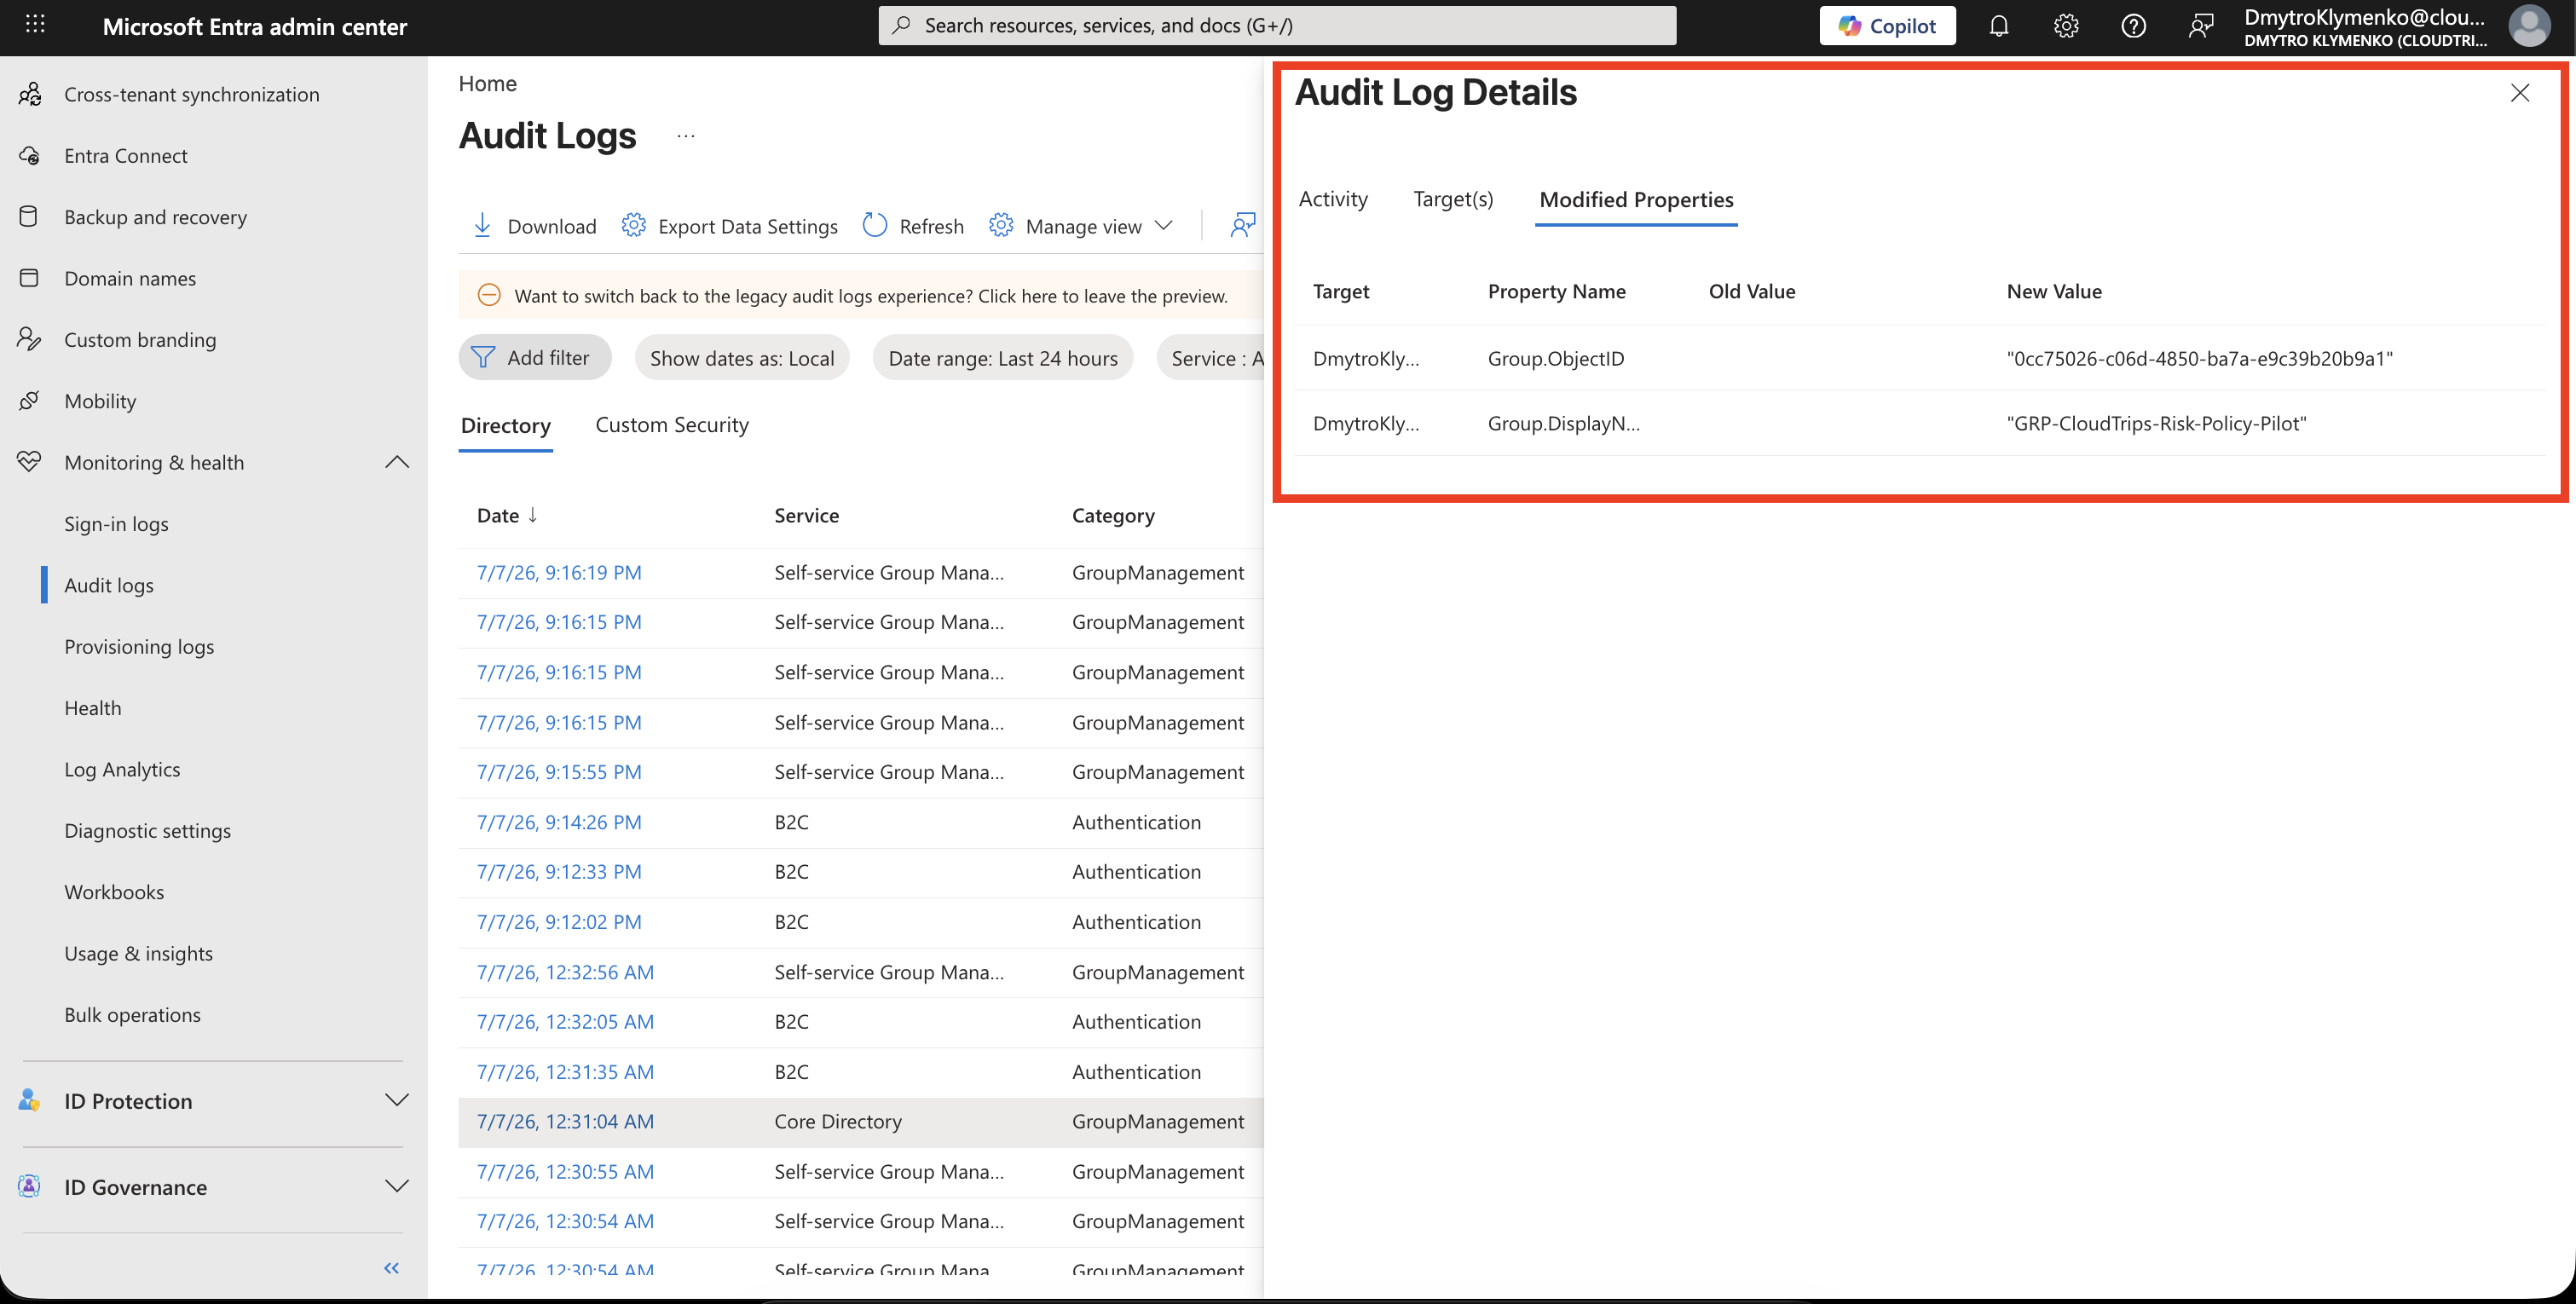Click the Group.ObjectID property cell

point(1555,358)
